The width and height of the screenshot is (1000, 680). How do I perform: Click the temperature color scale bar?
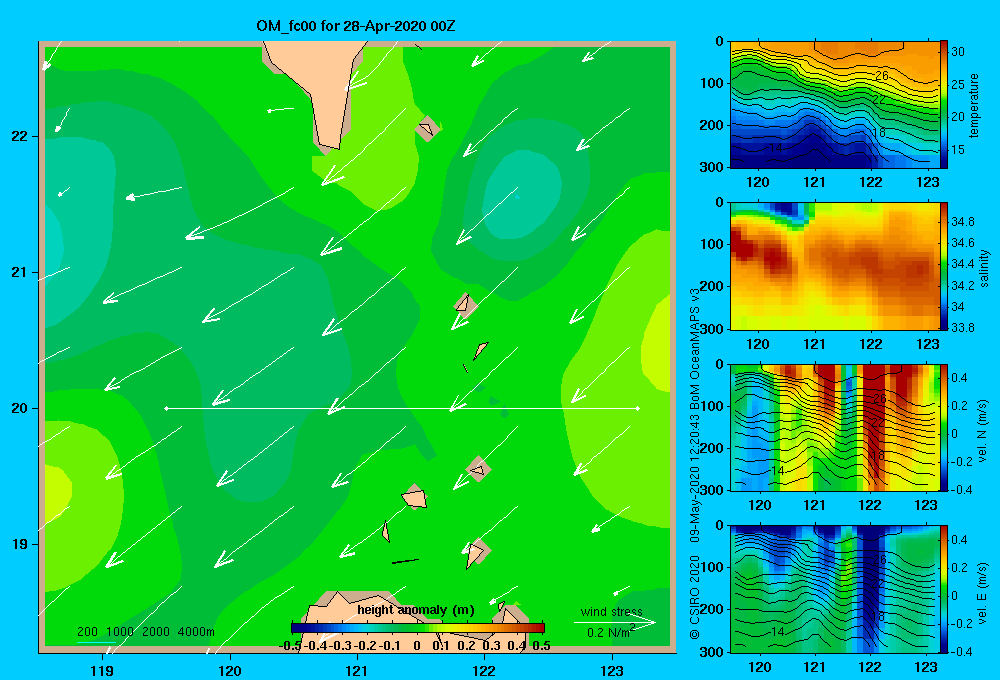[x=944, y=105]
